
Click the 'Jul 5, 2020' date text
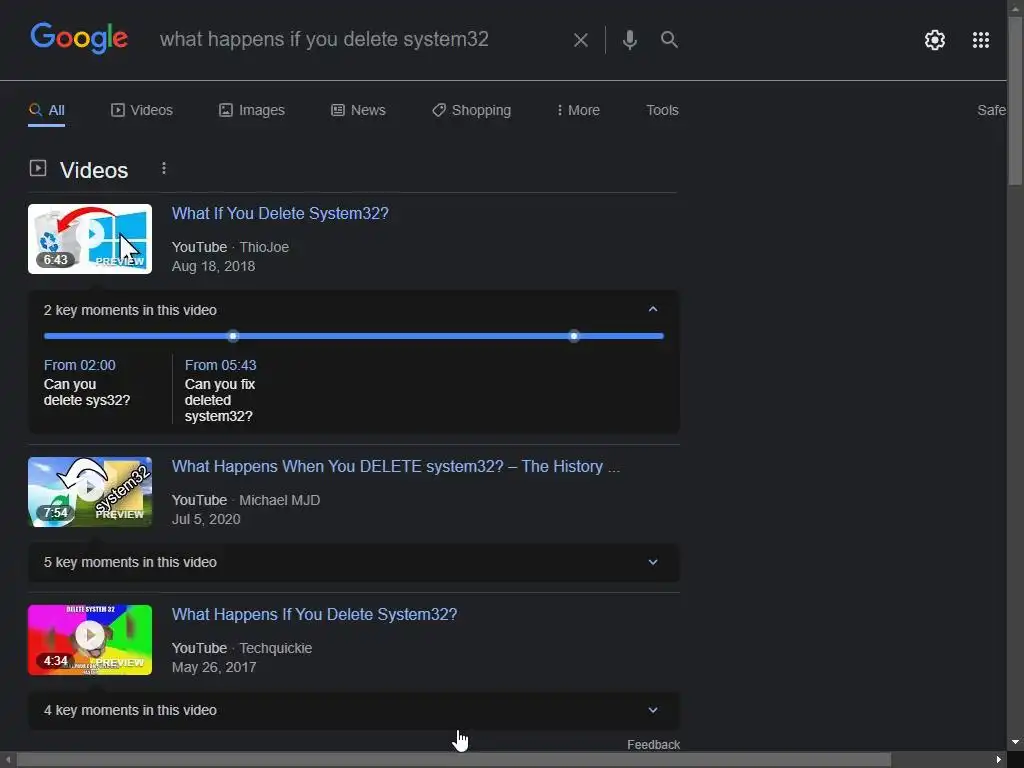206,519
